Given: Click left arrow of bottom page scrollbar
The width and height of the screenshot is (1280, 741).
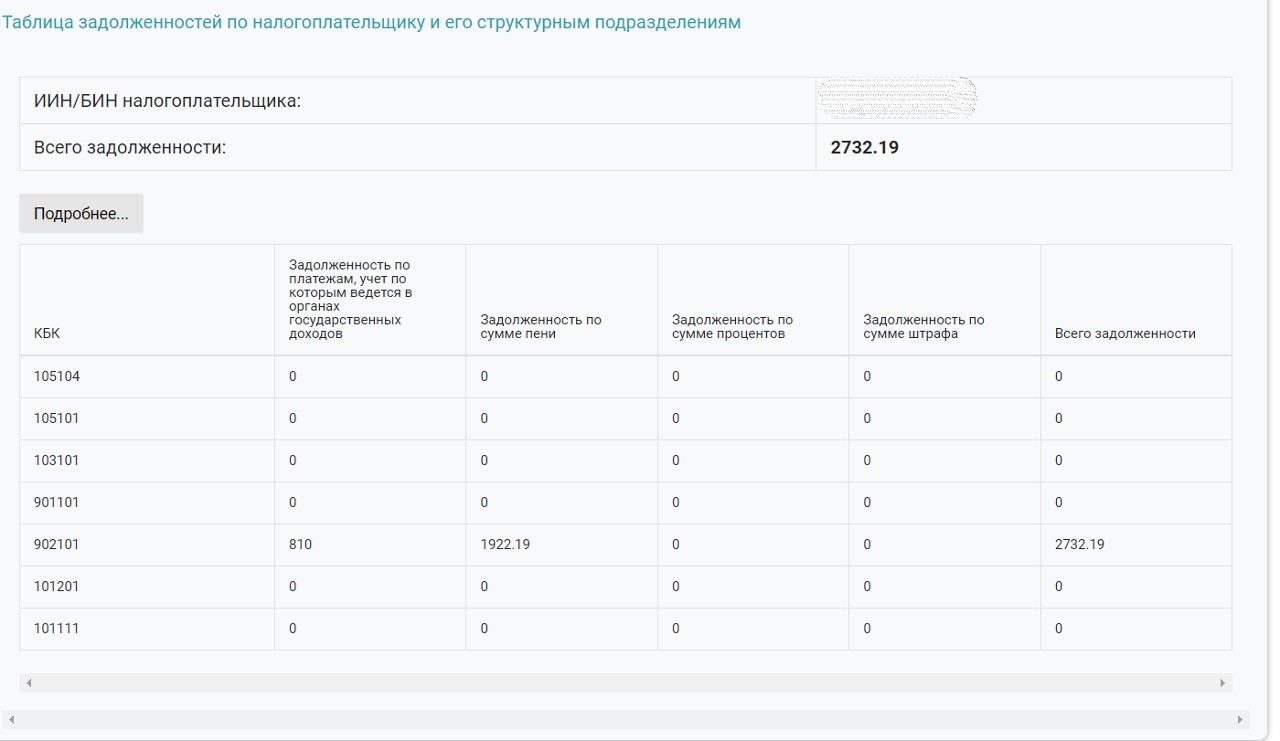Looking at the screenshot, I should pyautogui.click(x=11, y=719).
